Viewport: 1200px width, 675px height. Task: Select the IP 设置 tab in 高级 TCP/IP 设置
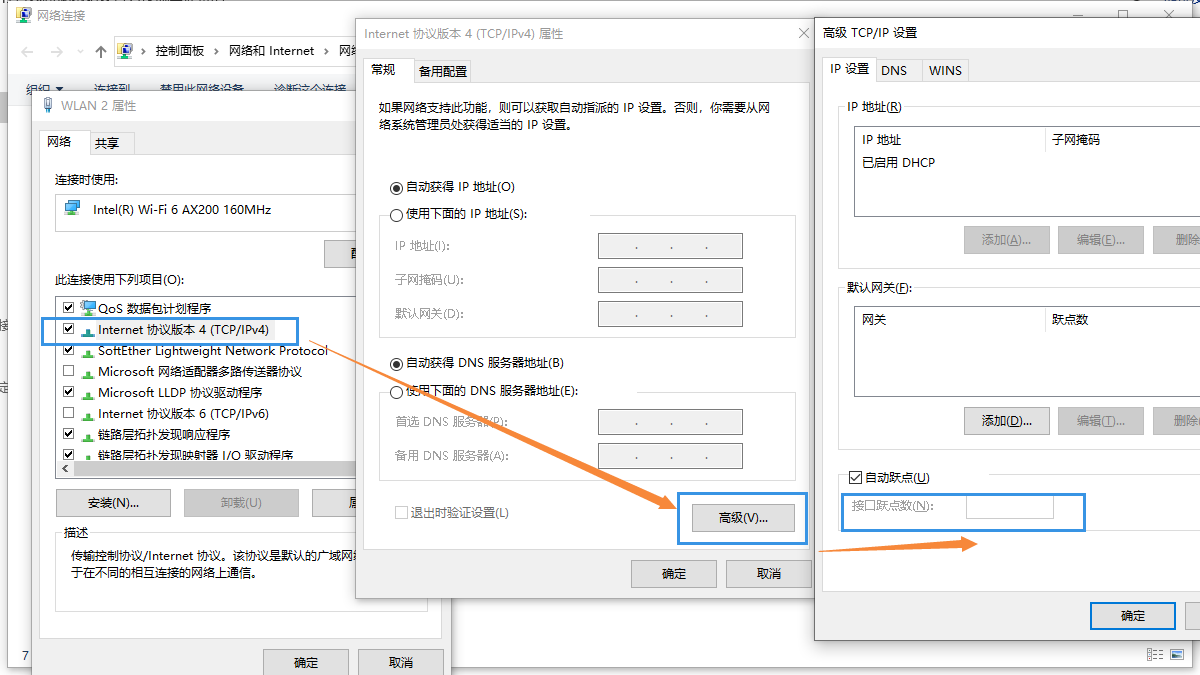pyautogui.click(x=850, y=69)
